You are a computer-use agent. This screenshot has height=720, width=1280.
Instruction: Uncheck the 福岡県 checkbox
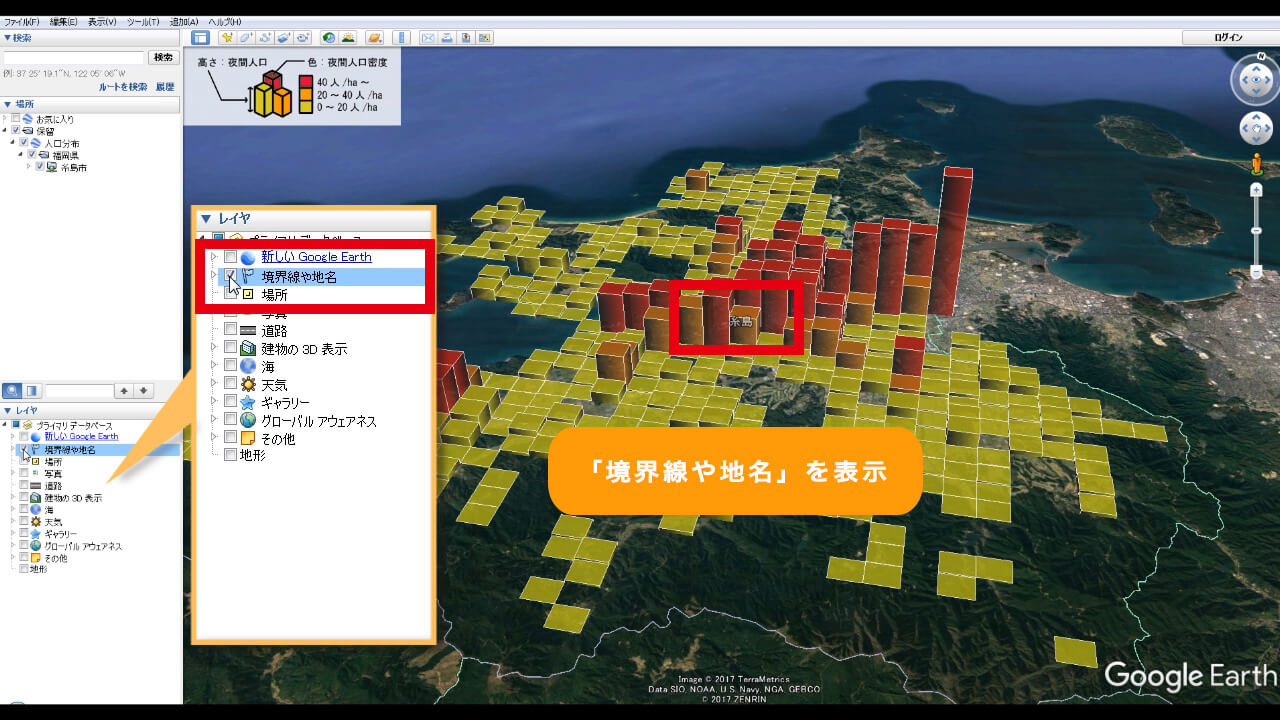pos(32,155)
